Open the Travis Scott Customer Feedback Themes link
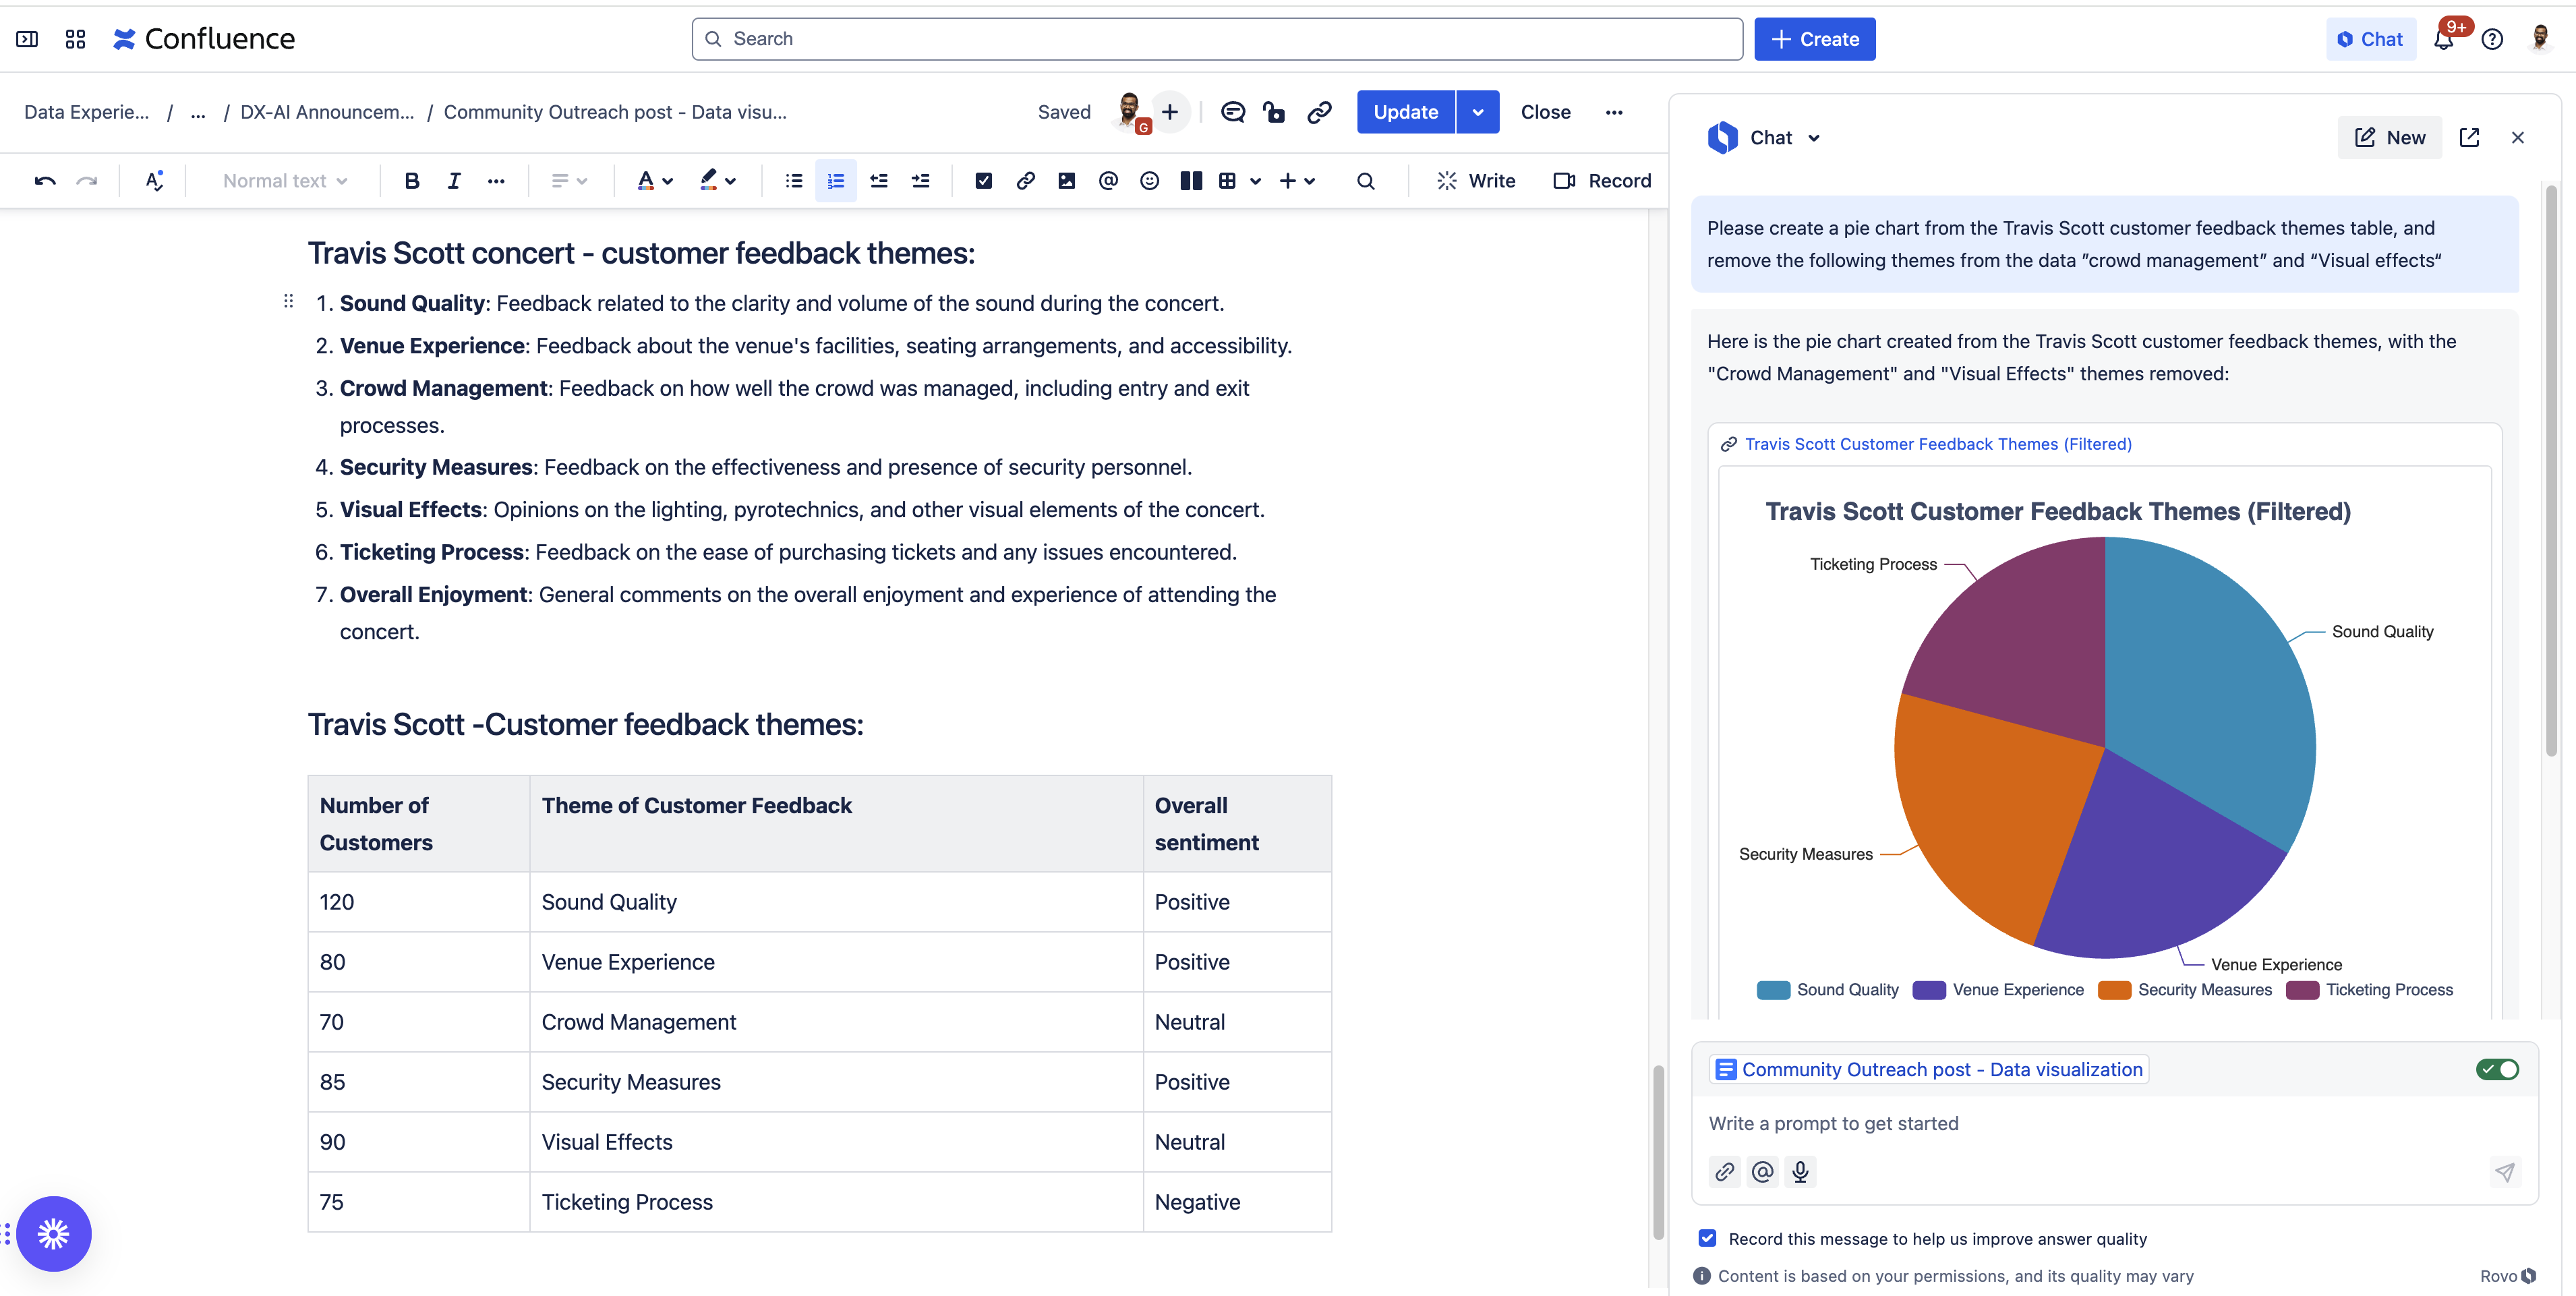This screenshot has height=1296, width=2576. [x=1937, y=444]
